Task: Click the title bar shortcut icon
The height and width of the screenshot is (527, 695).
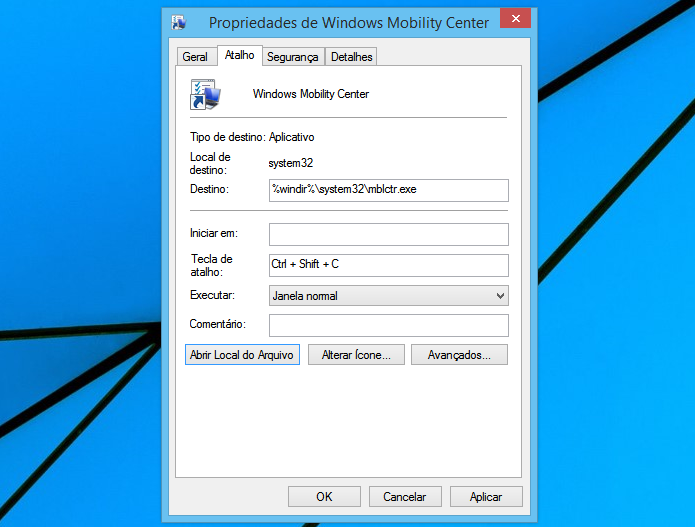Action: click(179, 22)
